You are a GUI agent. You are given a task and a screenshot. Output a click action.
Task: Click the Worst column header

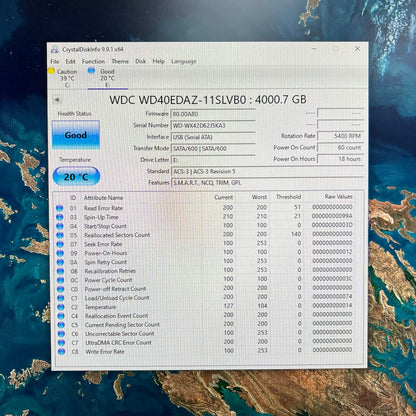(259, 197)
